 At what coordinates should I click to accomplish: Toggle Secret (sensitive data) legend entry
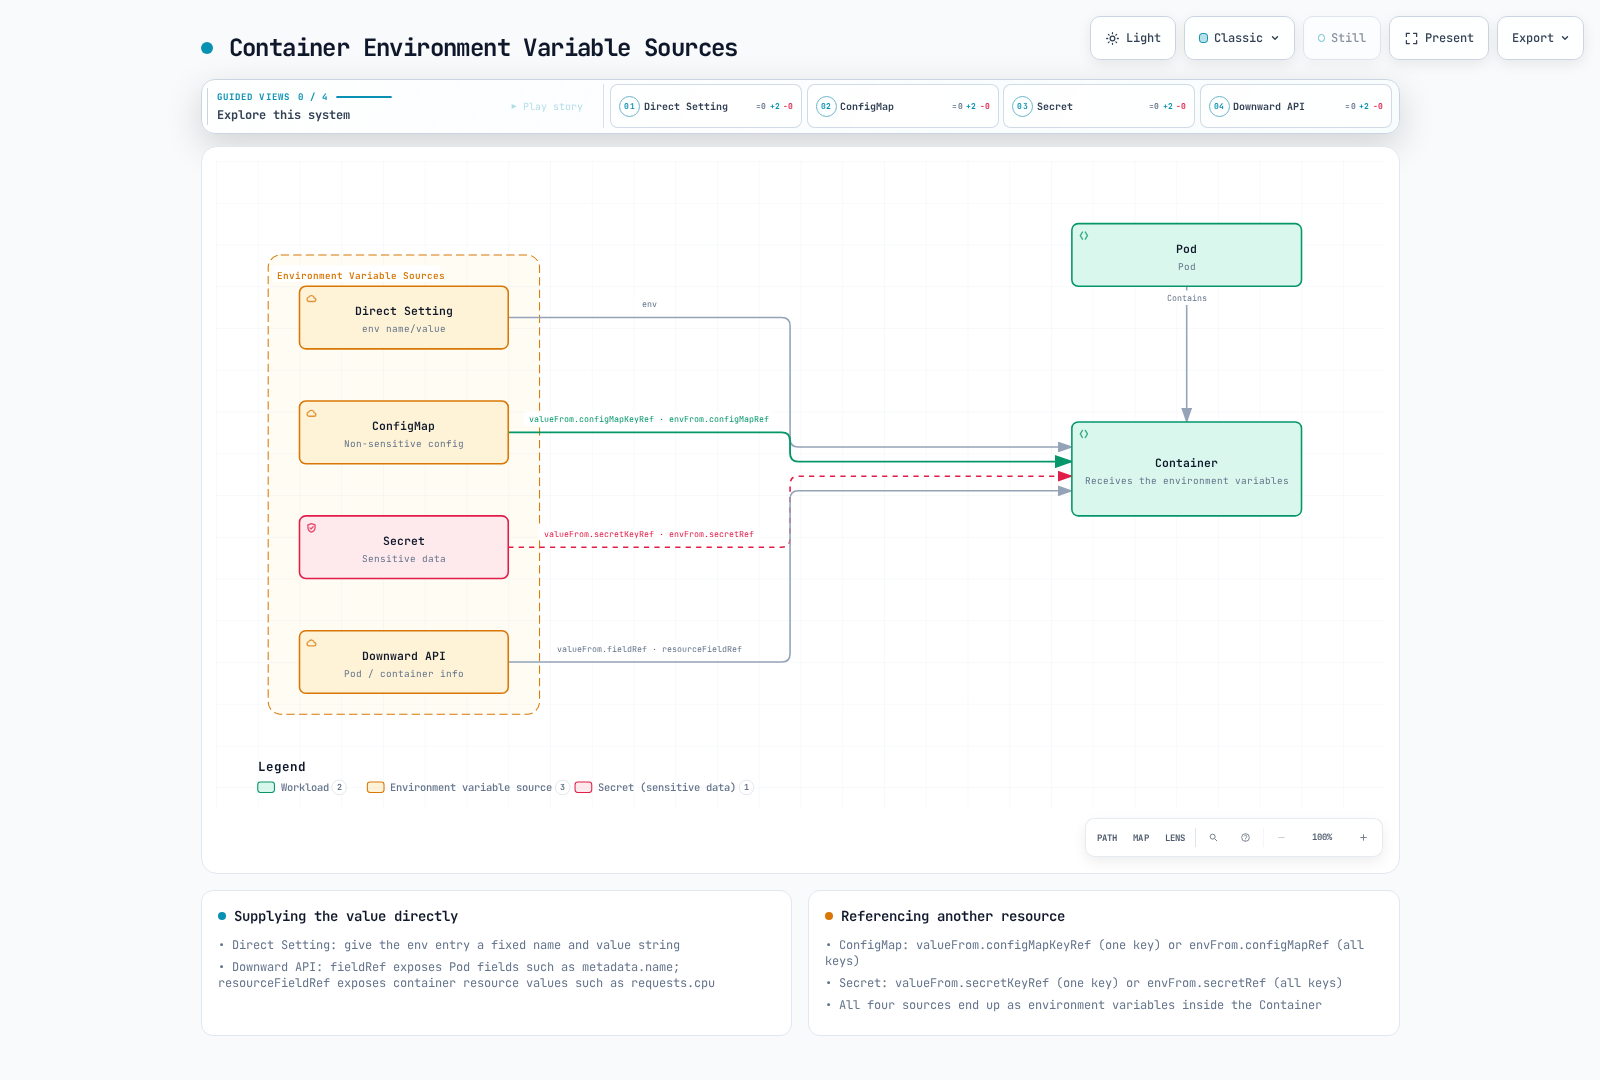click(664, 788)
